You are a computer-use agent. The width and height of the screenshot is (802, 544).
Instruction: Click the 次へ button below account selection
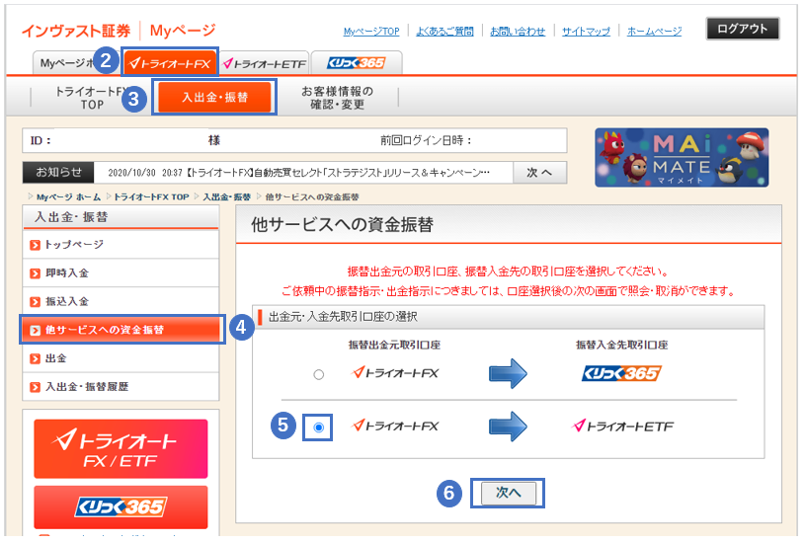coord(508,493)
